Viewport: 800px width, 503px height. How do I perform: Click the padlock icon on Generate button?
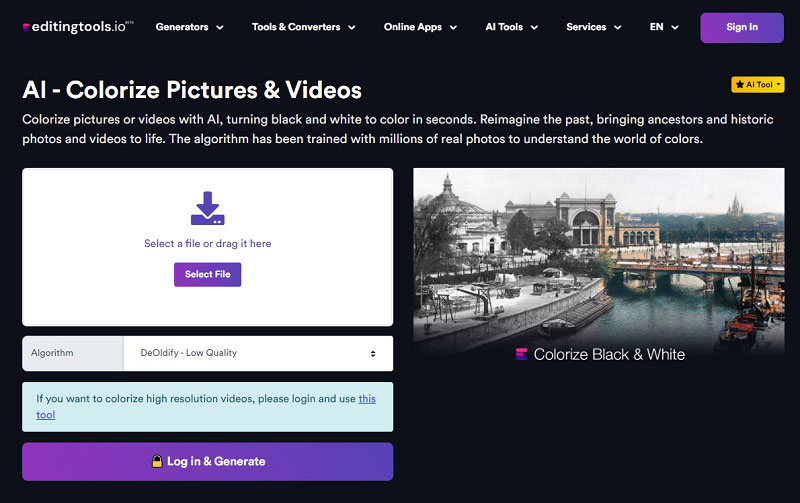[157, 461]
